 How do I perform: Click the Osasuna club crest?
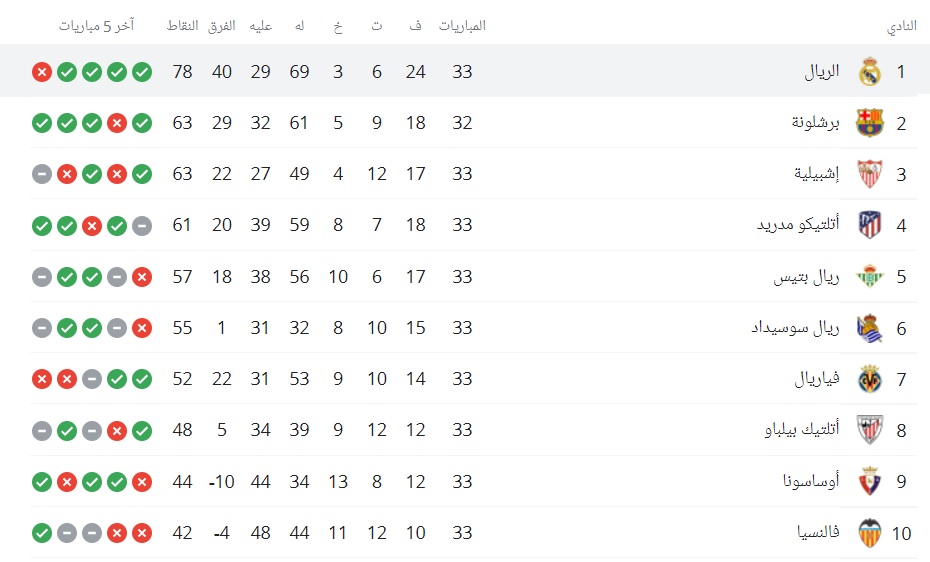pyautogui.click(x=870, y=481)
